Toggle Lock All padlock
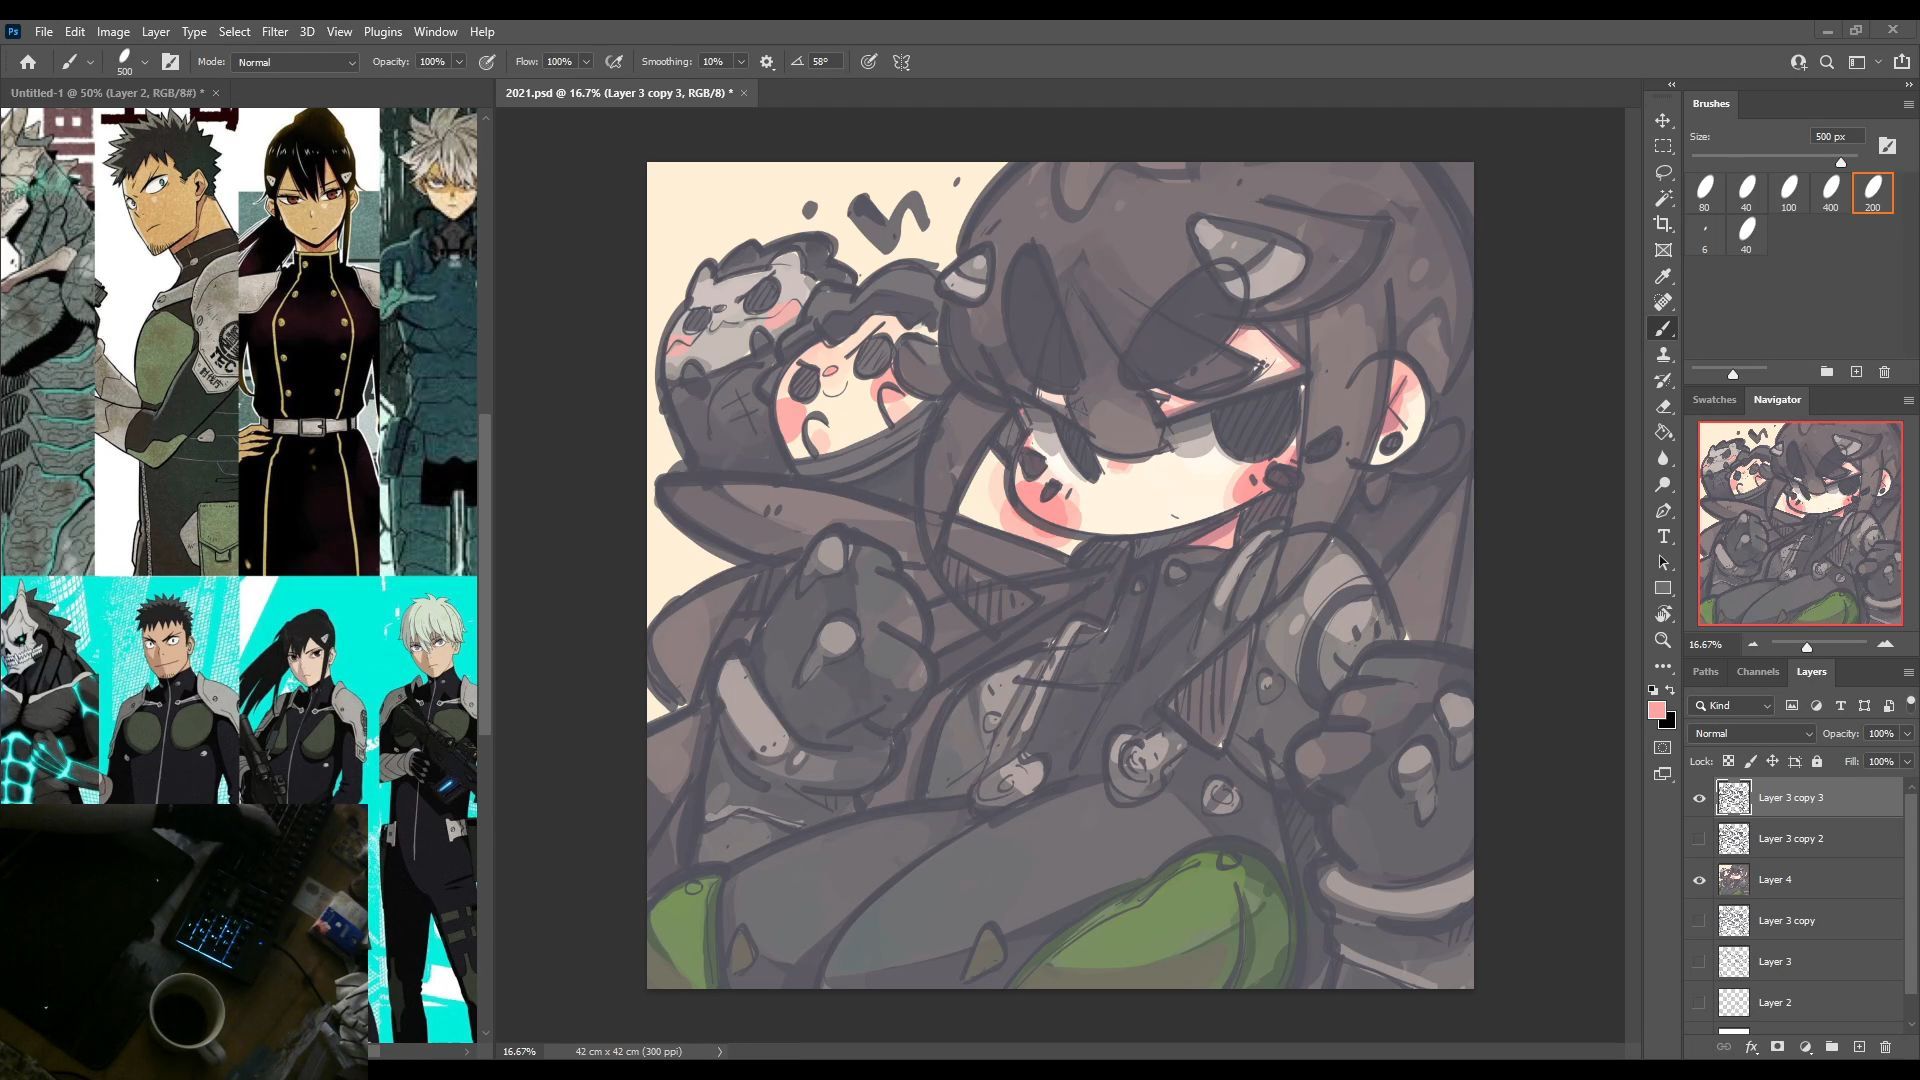 [1817, 761]
